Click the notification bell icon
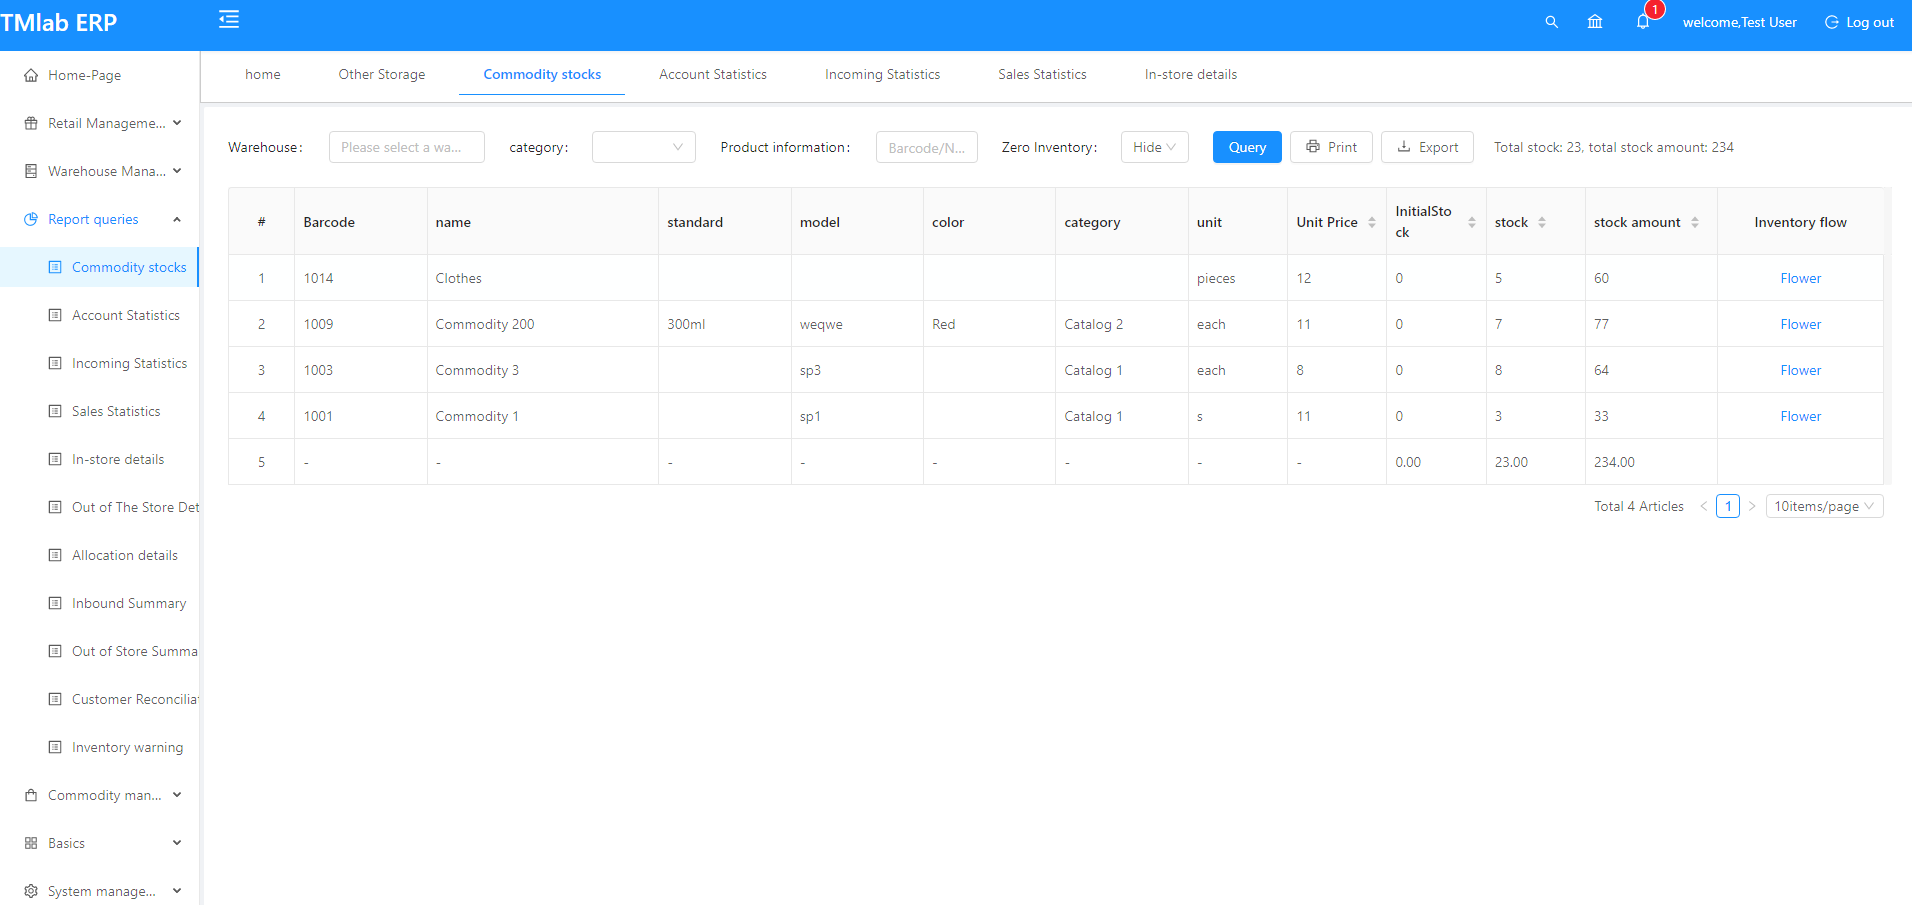The height and width of the screenshot is (905, 1912). (1642, 21)
